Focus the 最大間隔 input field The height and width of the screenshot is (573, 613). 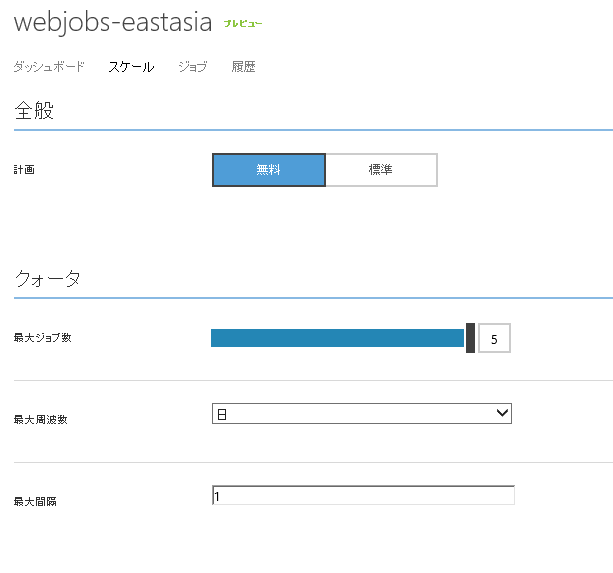363,495
